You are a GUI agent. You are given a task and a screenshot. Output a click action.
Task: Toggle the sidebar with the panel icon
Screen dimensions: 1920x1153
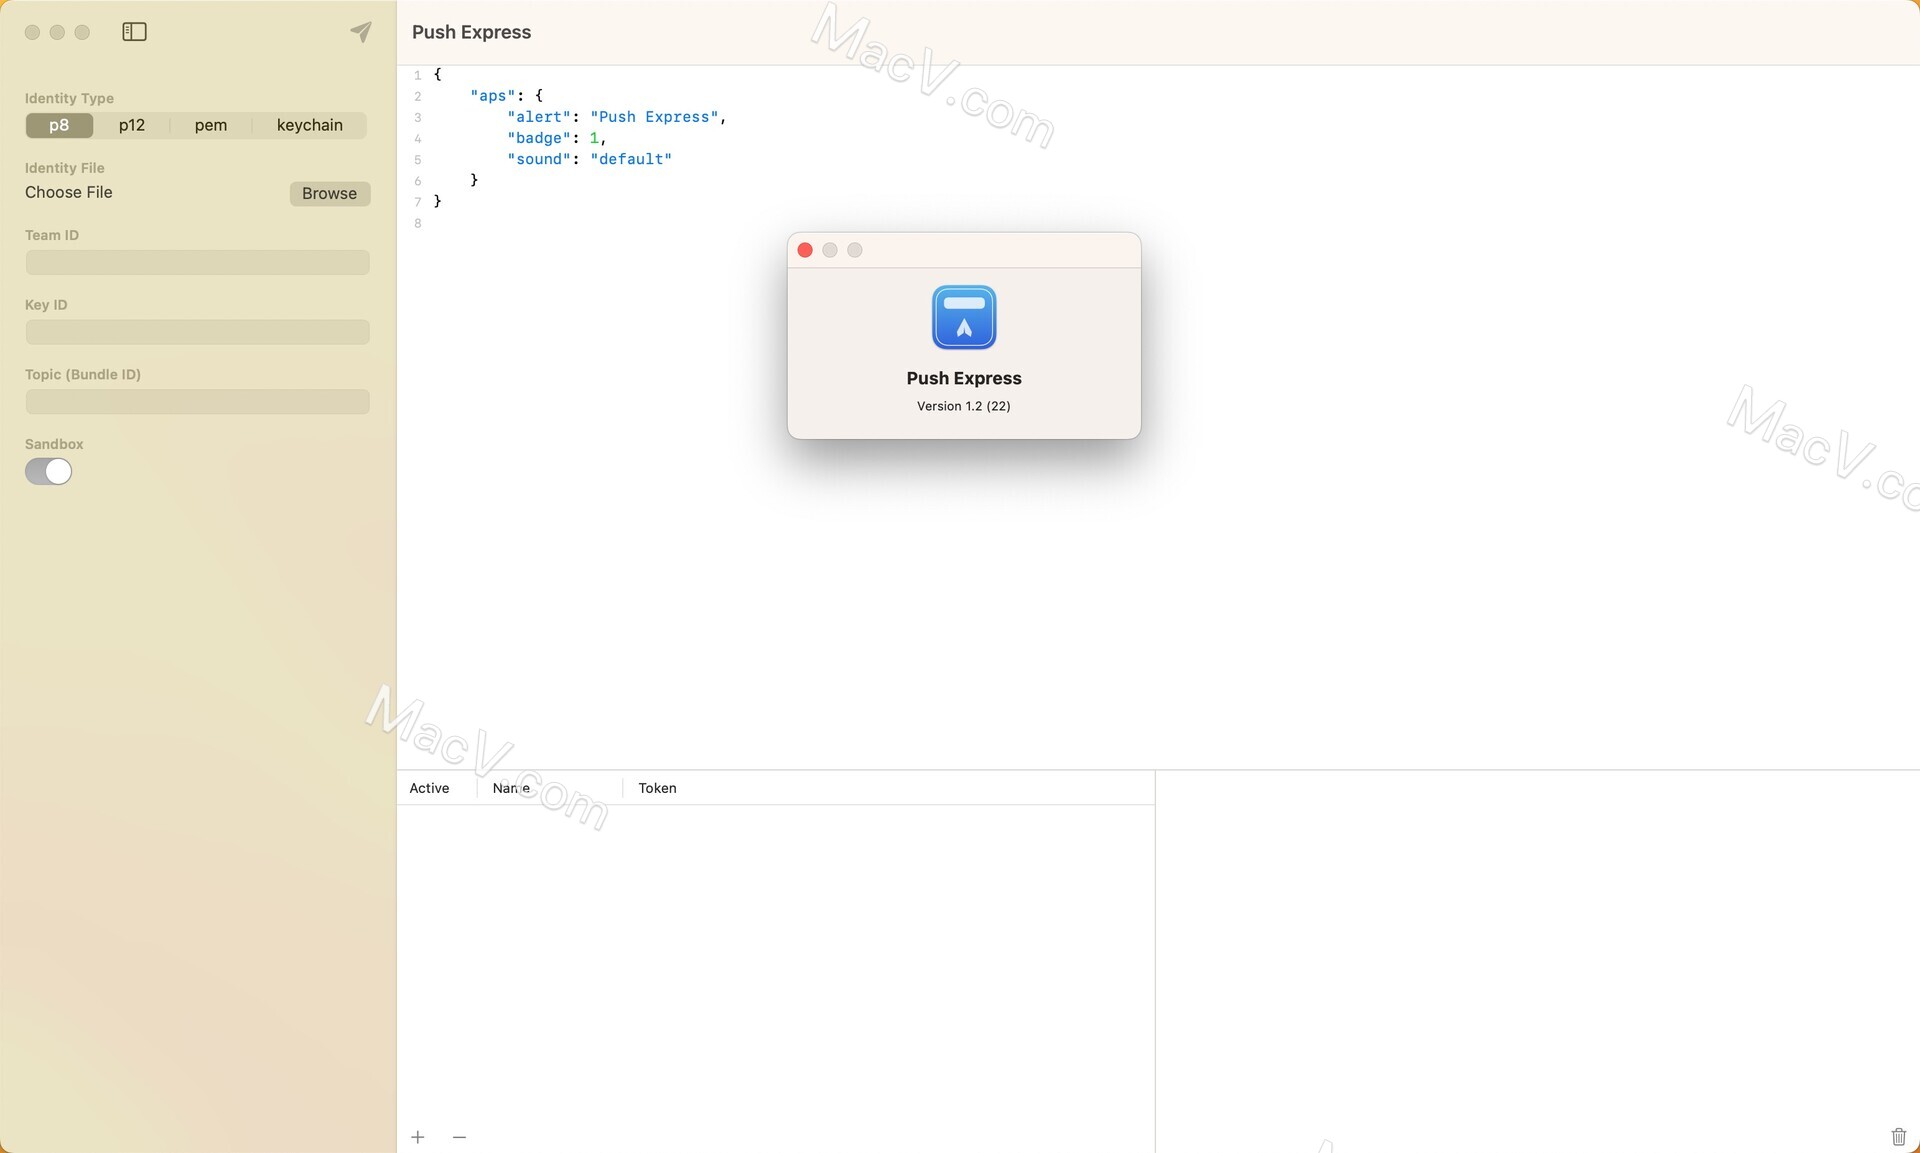(x=134, y=32)
